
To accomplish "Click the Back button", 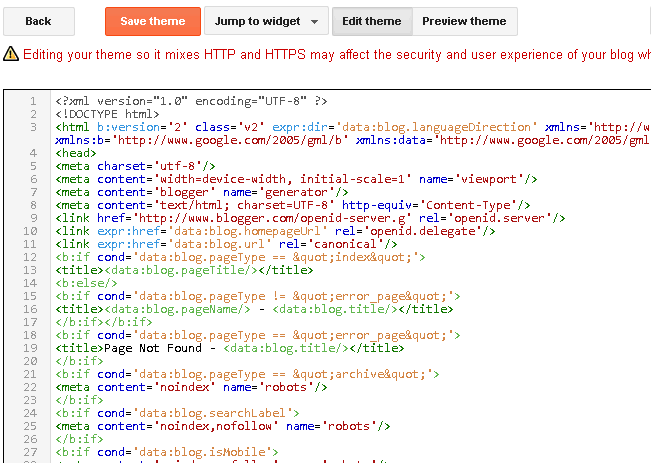I will click(x=38, y=21).
